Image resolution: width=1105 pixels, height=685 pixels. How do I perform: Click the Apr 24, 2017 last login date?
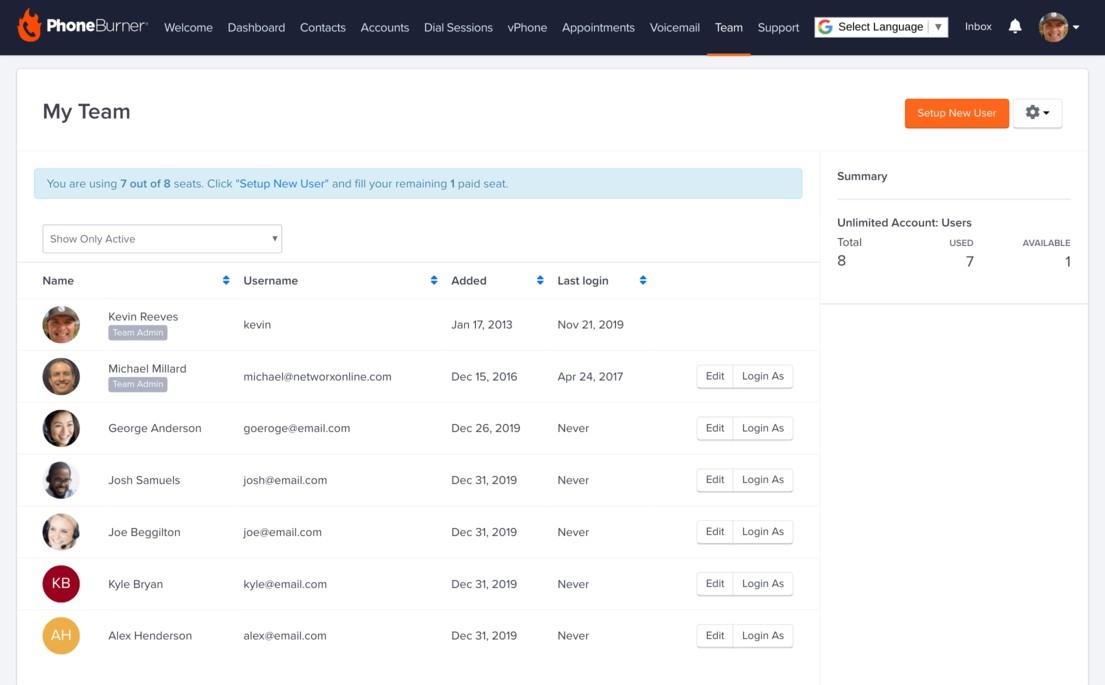point(590,377)
